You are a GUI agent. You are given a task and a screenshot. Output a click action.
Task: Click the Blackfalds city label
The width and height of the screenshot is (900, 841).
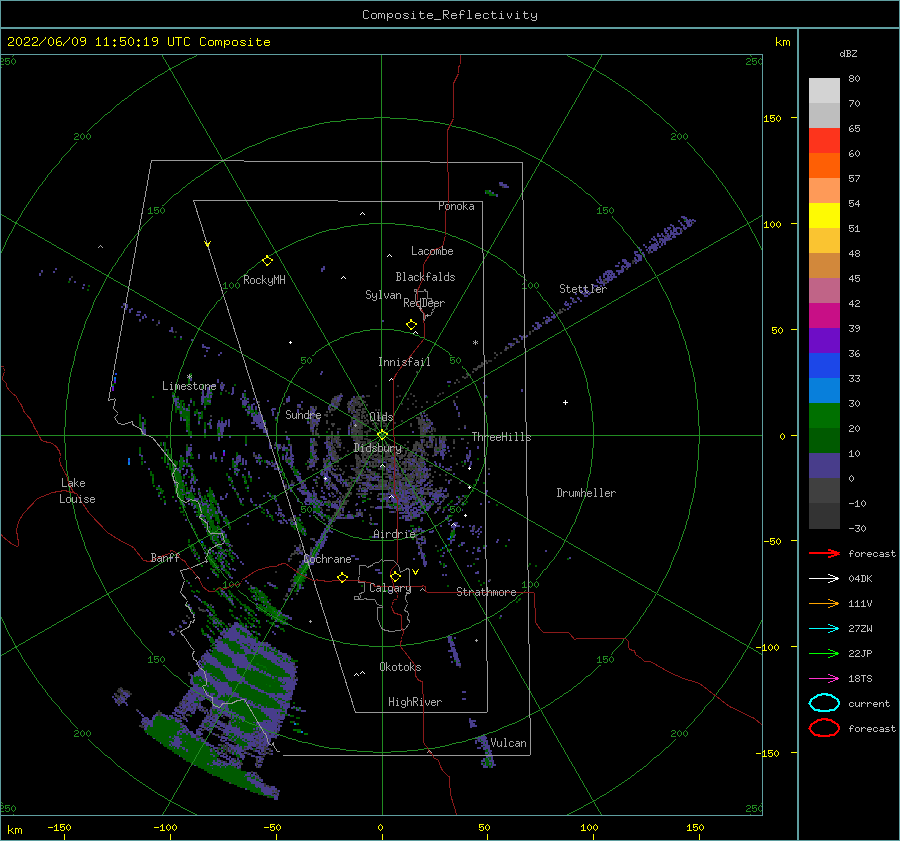coord(425,277)
